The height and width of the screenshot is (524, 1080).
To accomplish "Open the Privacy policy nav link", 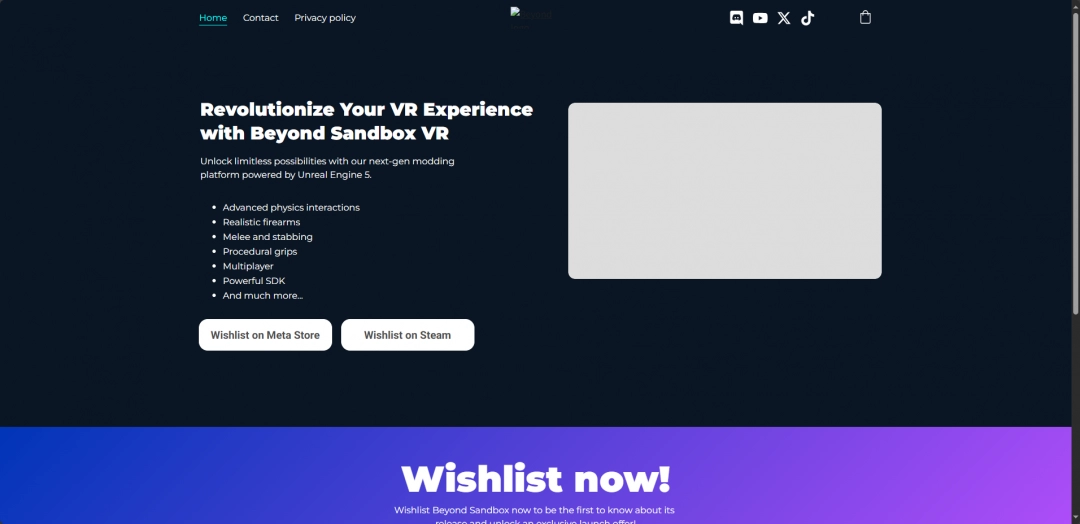I will click(x=325, y=18).
